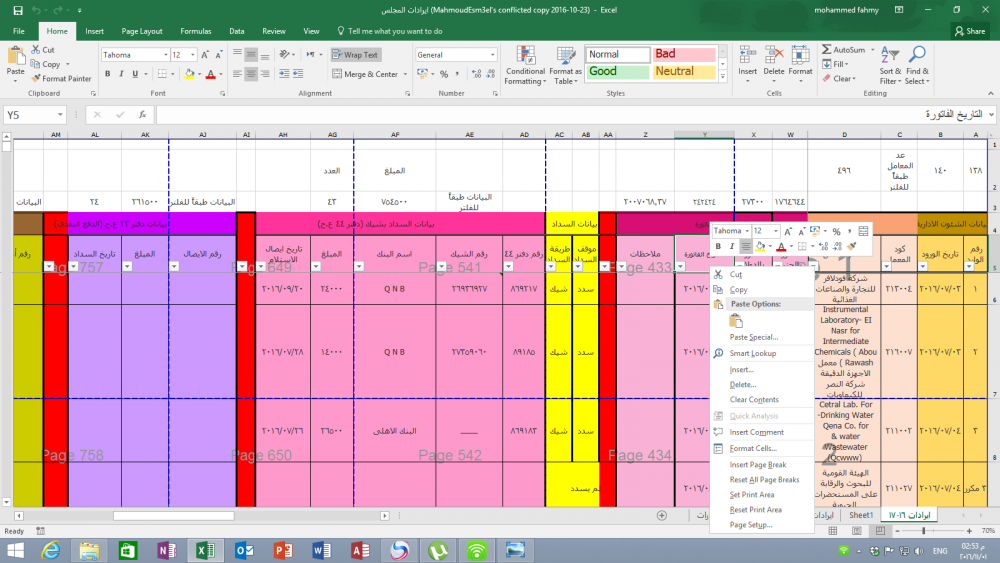Switch to Page Break Preview view
The width and height of the screenshot is (1000, 563).
coord(879,531)
